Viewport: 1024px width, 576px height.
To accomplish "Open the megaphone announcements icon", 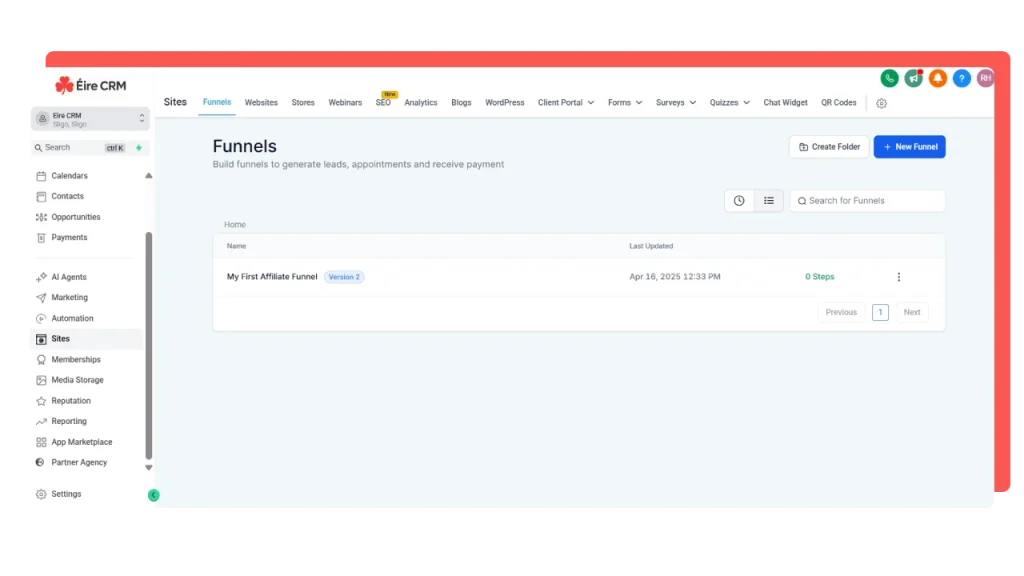I will tap(913, 78).
